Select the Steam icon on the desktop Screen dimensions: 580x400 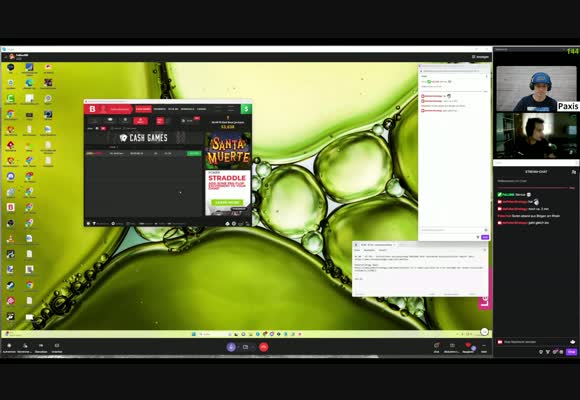10,285
